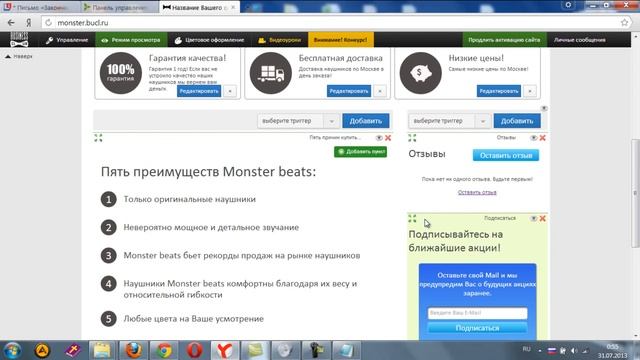Viewport: 640px width, 360px height.
Task: Expand the Отзывы block with green arrows
Action: point(412,138)
